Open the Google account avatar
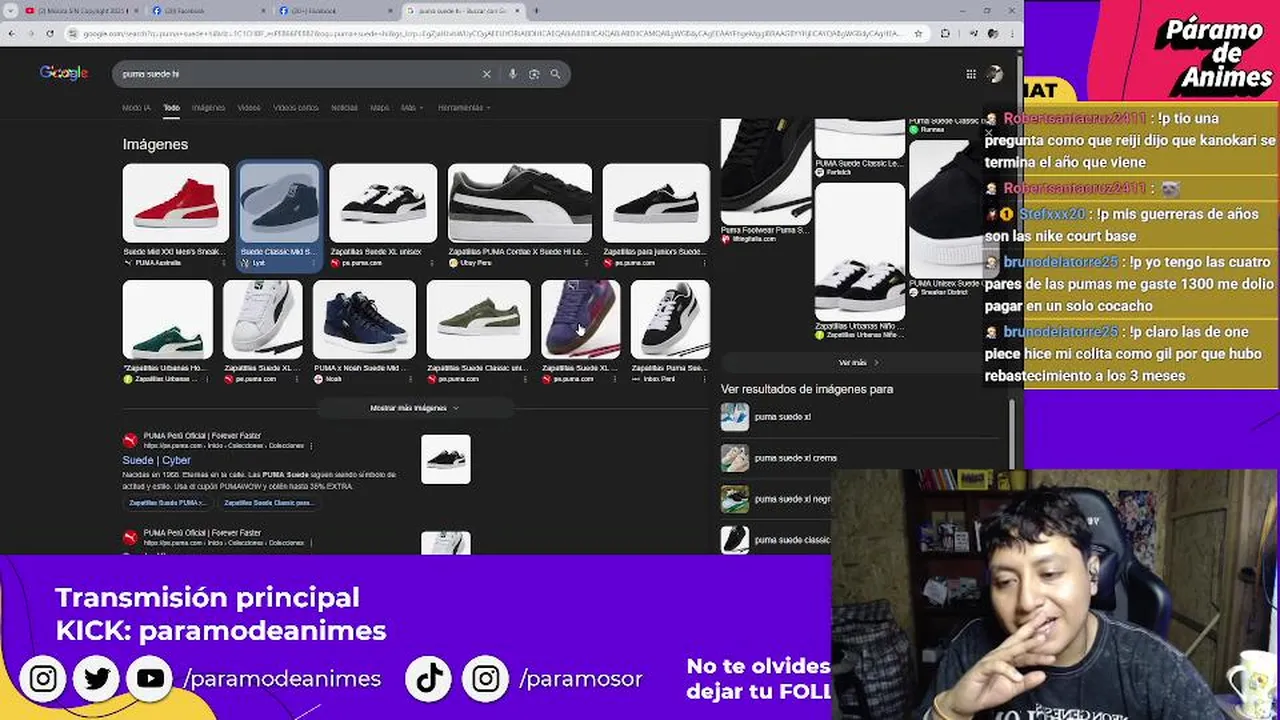 994,74
